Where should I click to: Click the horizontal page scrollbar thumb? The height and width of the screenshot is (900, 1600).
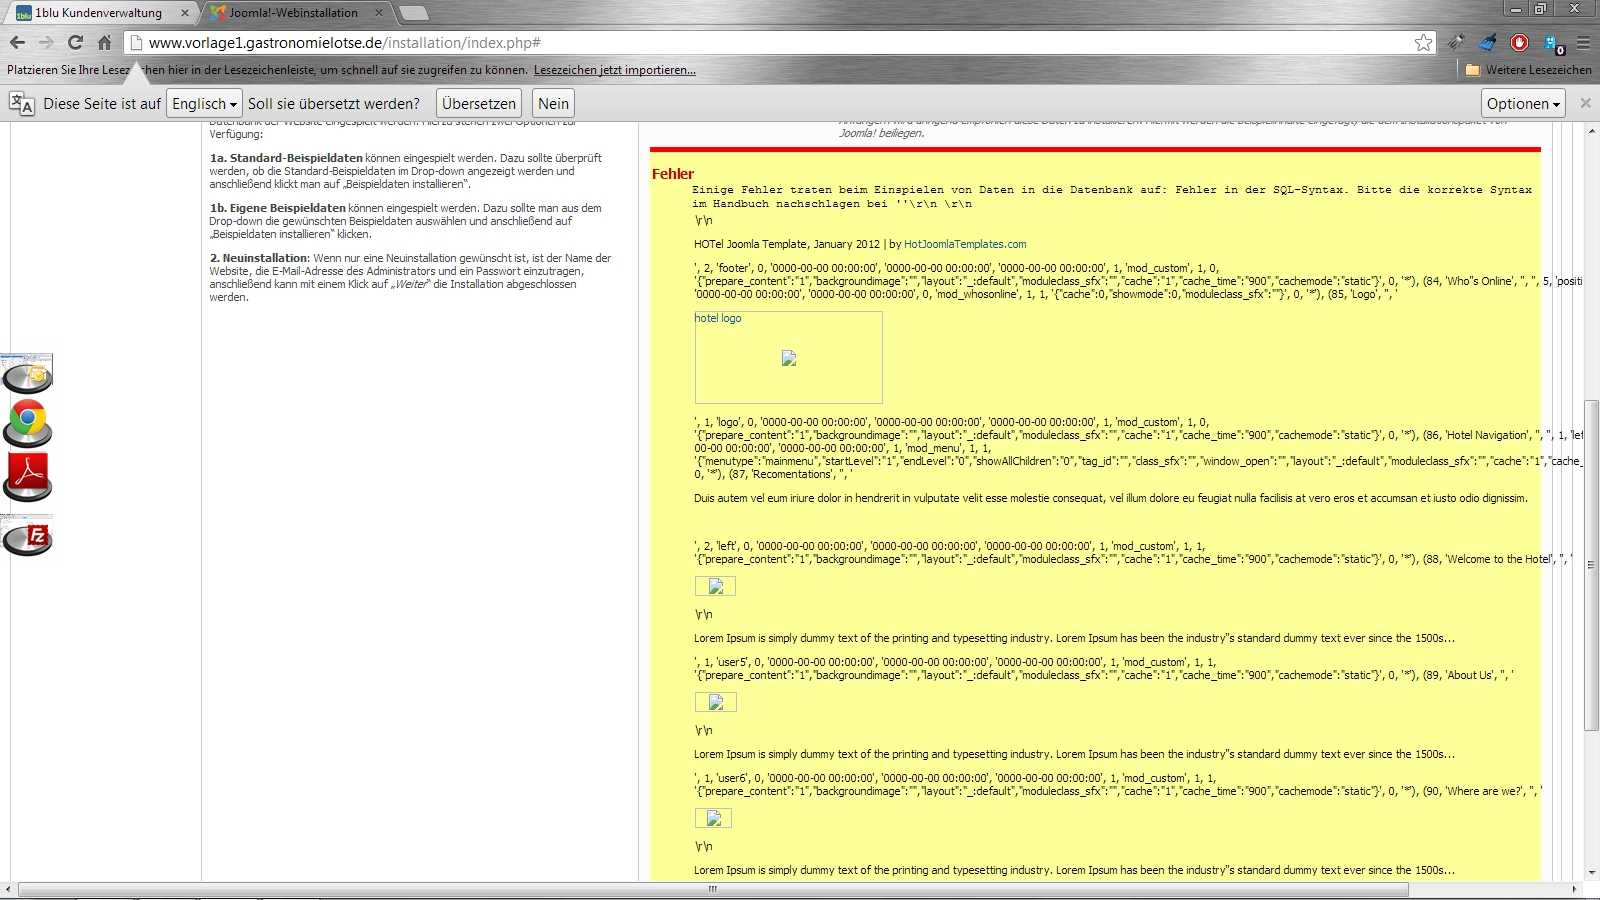tap(713, 889)
